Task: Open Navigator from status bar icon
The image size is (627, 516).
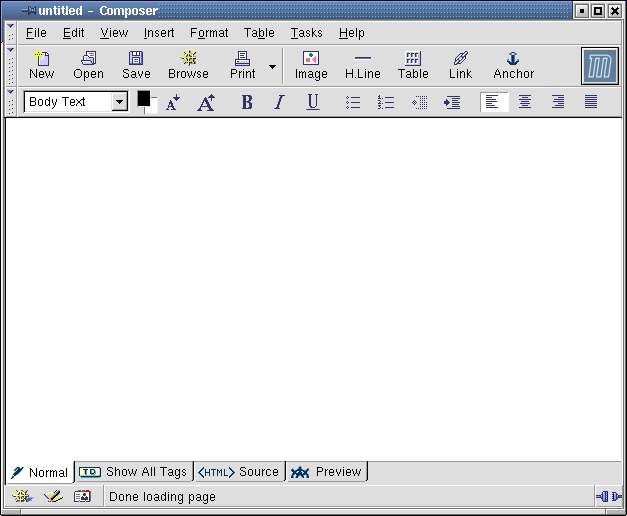Action: pyautogui.click(x=22, y=496)
